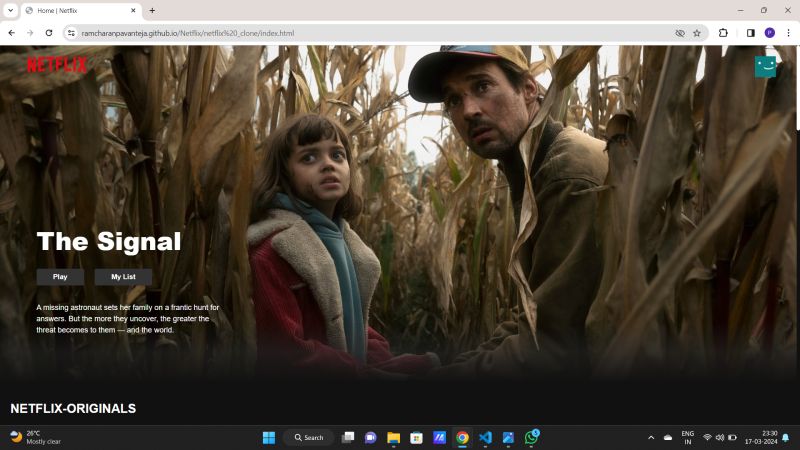
Task: Click the crossed-out eye icon in the address bar
Action: point(680,33)
